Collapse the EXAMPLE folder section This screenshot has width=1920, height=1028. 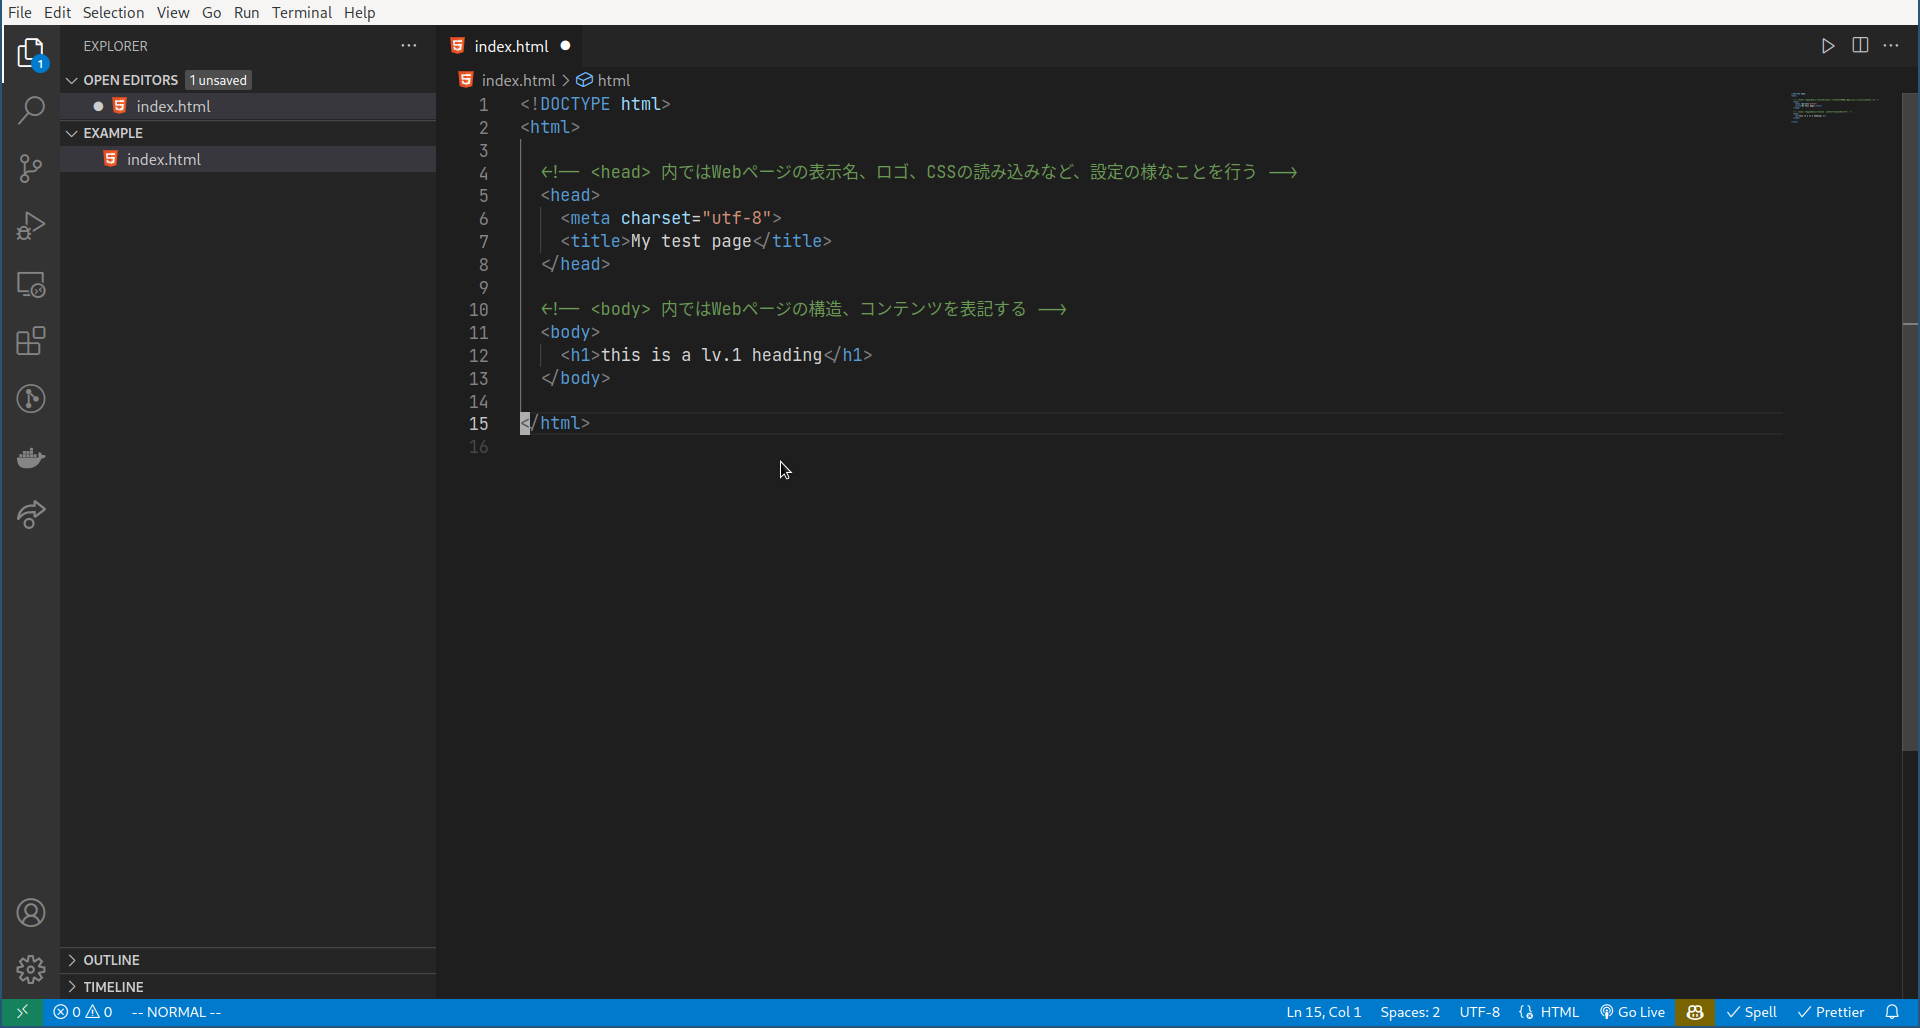click(x=71, y=132)
